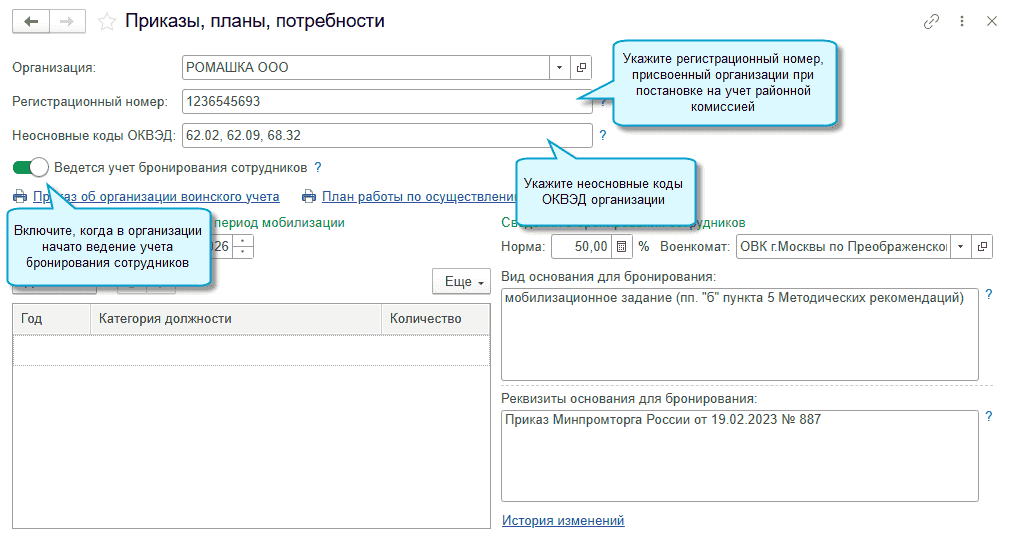
Task: Increase the year with the spinner arrows
Action: pyautogui.click(x=242, y=241)
